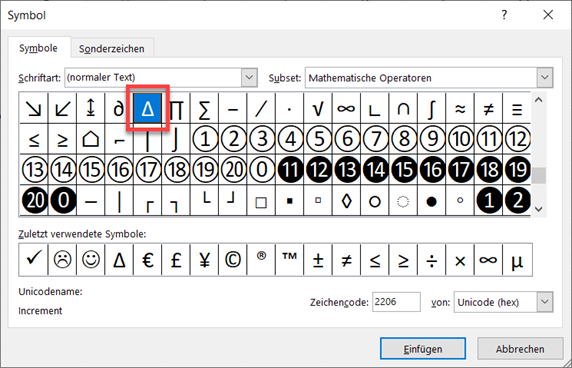Select Delta in the recently used symbols row

click(x=119, y=260)
